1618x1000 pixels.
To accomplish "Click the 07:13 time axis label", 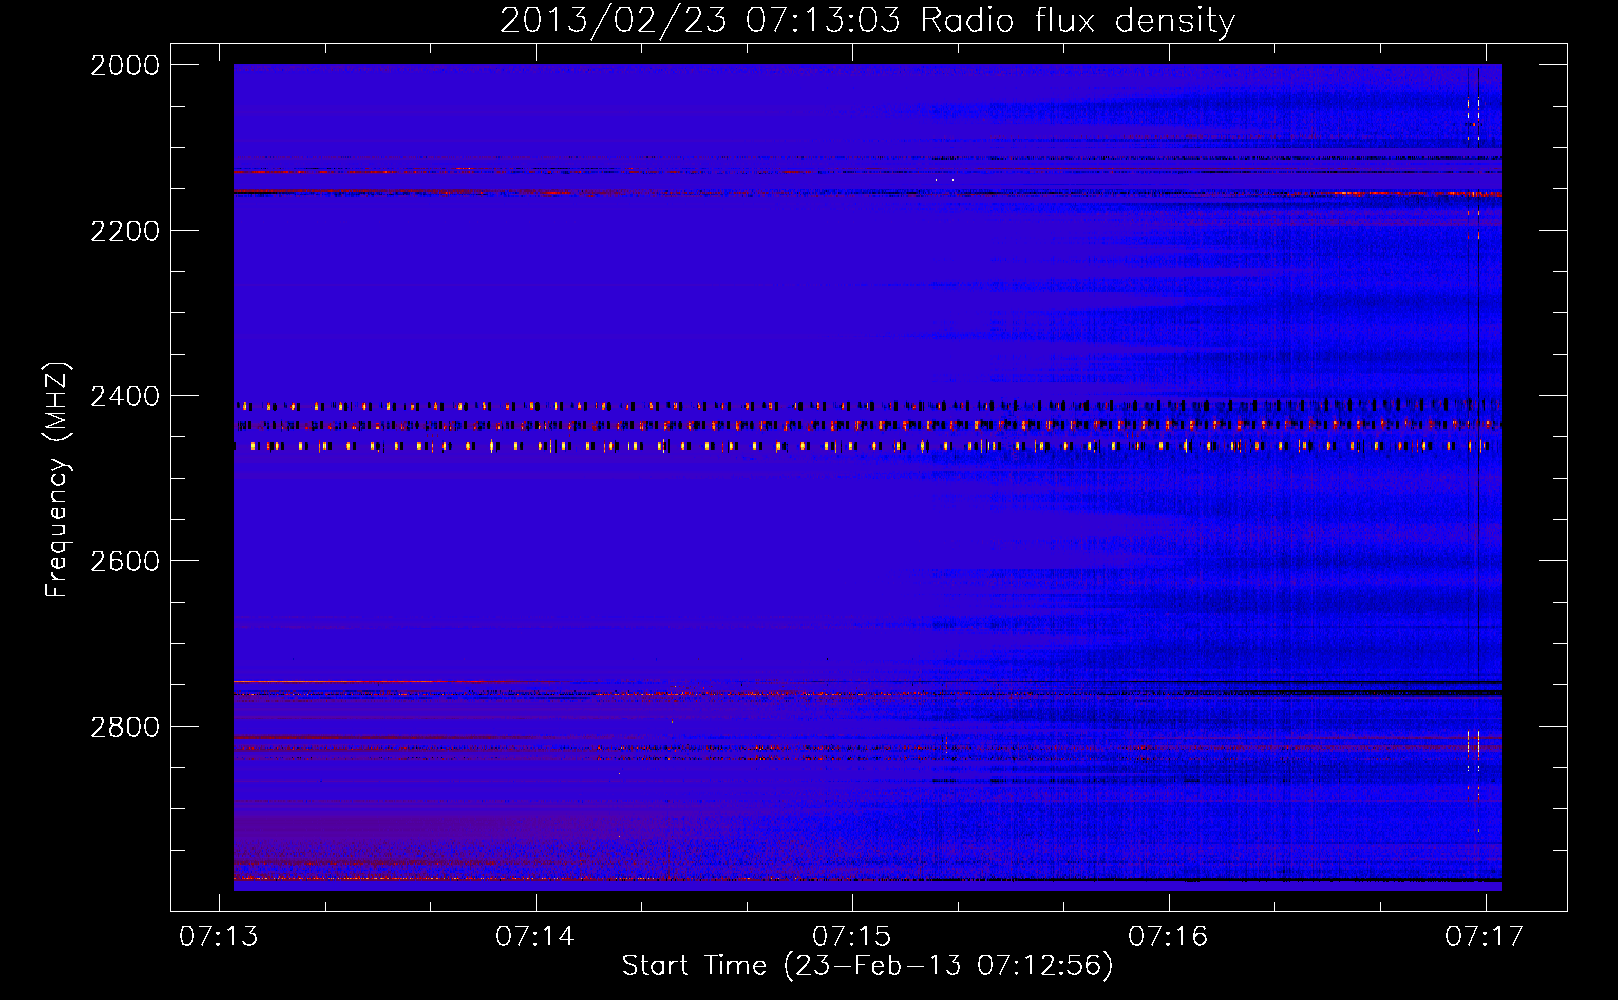I will [219, 936].
